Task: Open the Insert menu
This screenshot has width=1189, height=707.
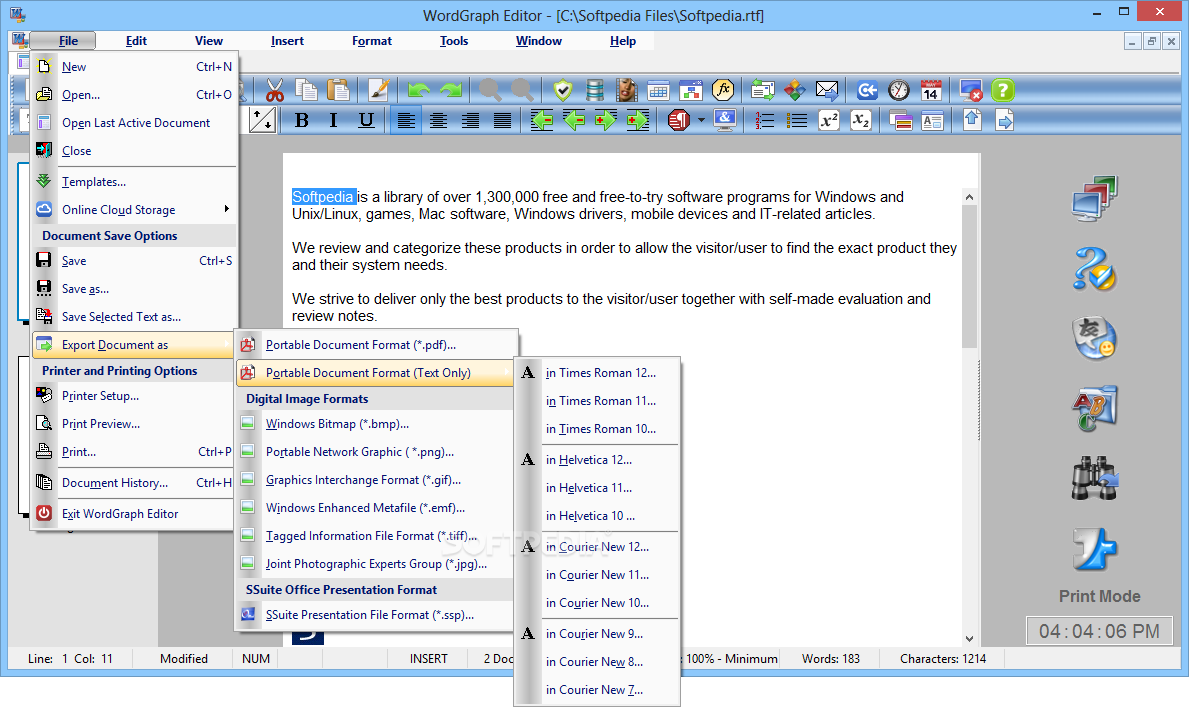Action: [x=287, y=41]
